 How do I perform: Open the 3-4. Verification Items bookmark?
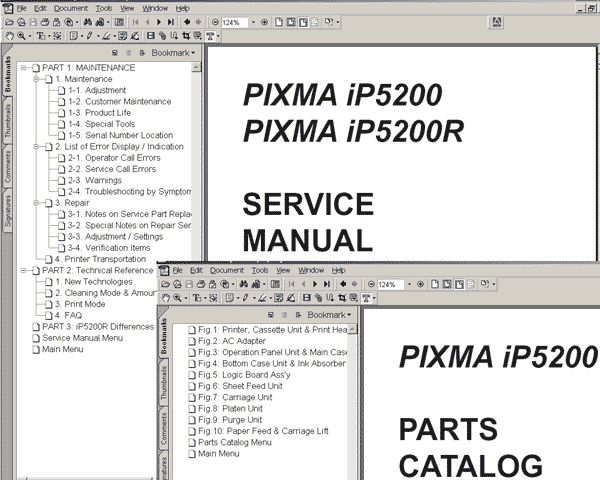coord(109,248)
